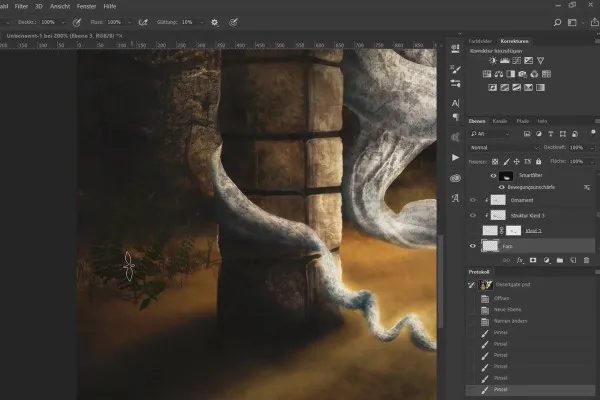Add a Hue/Saturation adjustment icon
The image size is (600, 400).
487,74
